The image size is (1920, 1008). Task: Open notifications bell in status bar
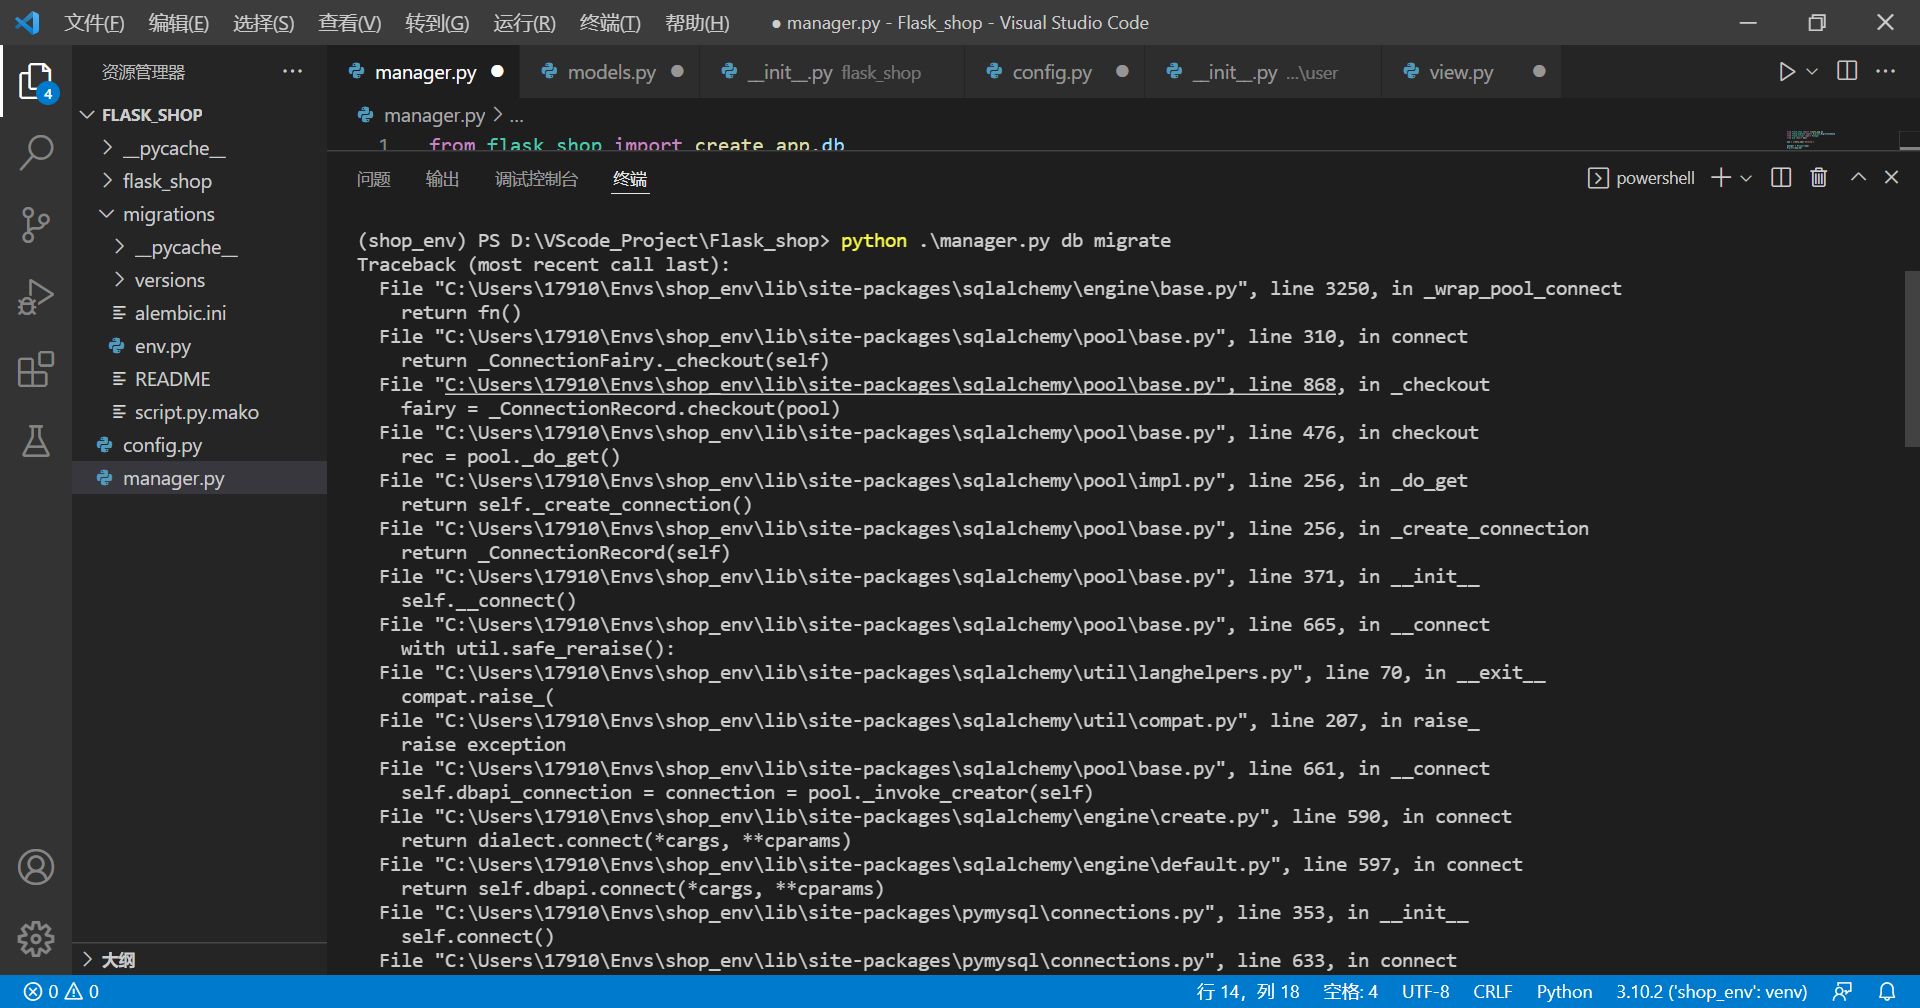1887,992
